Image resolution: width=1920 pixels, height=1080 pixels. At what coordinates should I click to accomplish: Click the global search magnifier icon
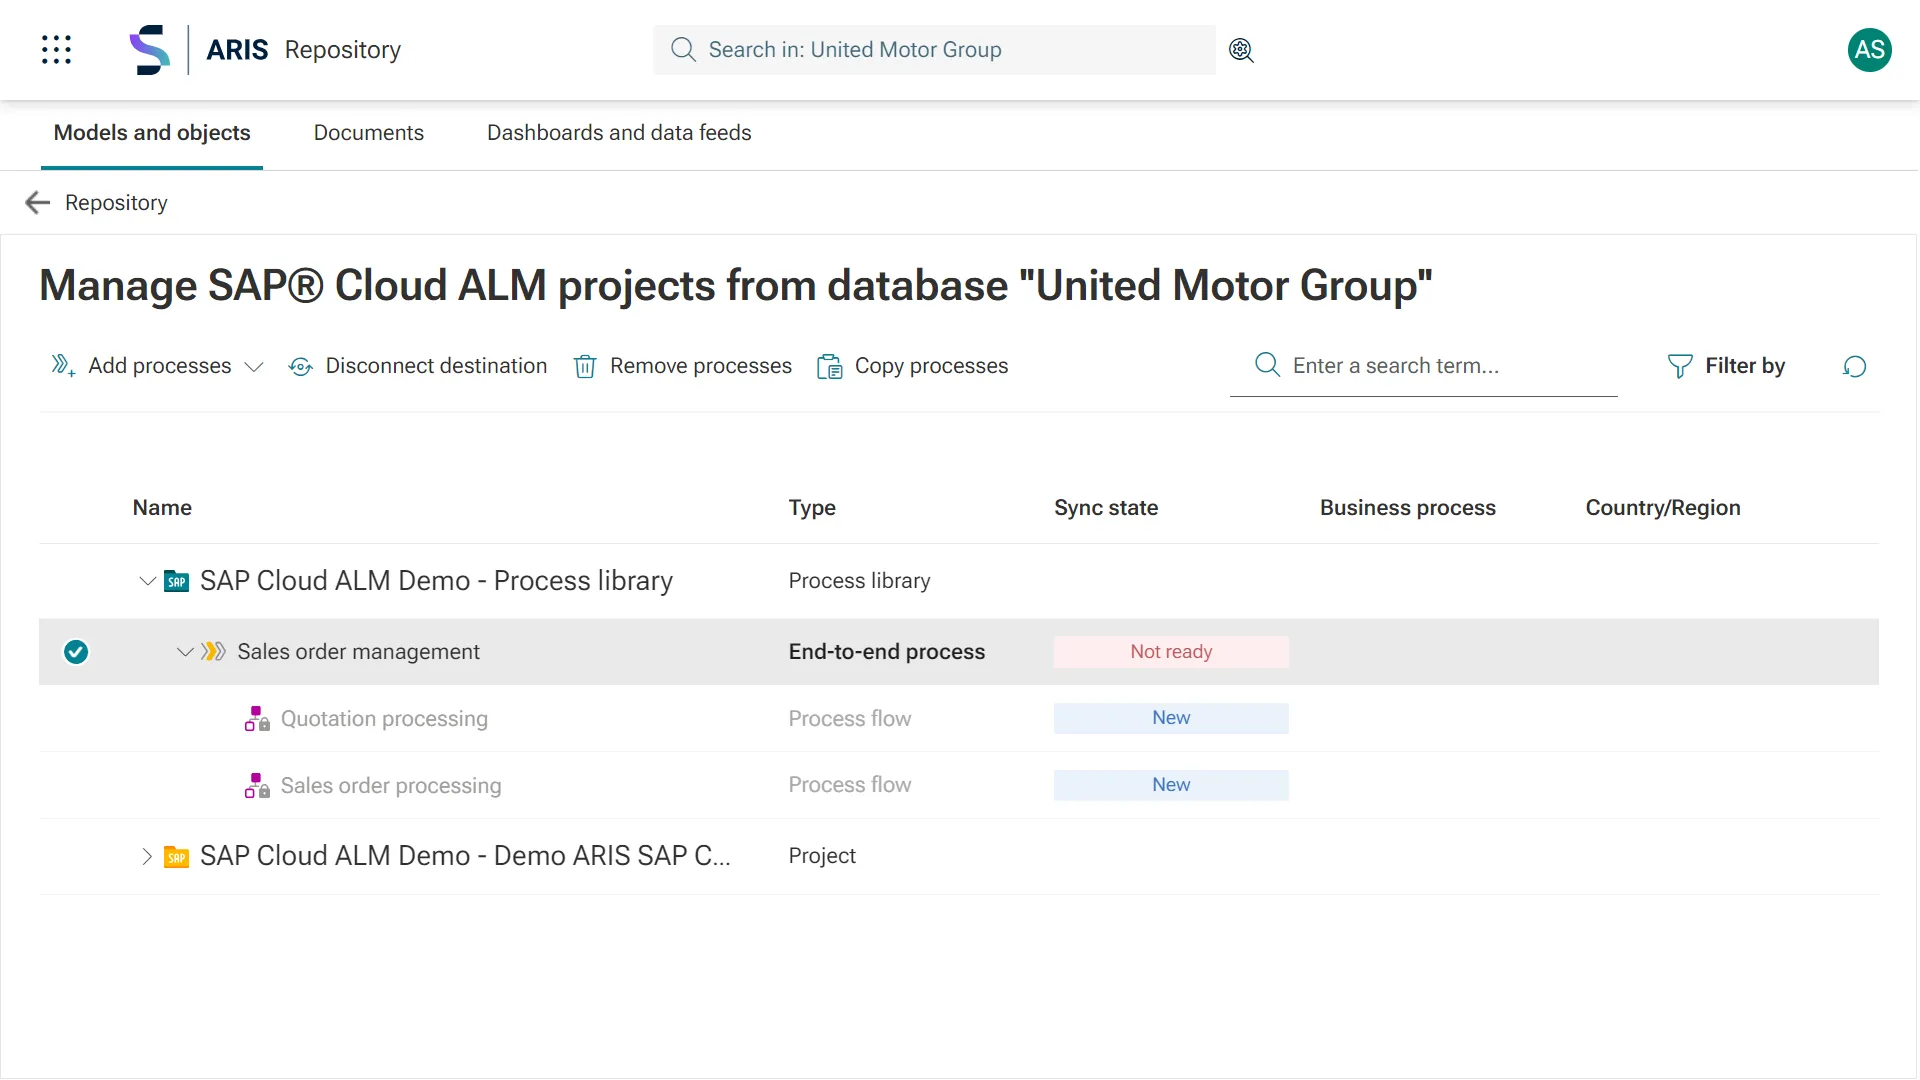coord(683,50)
